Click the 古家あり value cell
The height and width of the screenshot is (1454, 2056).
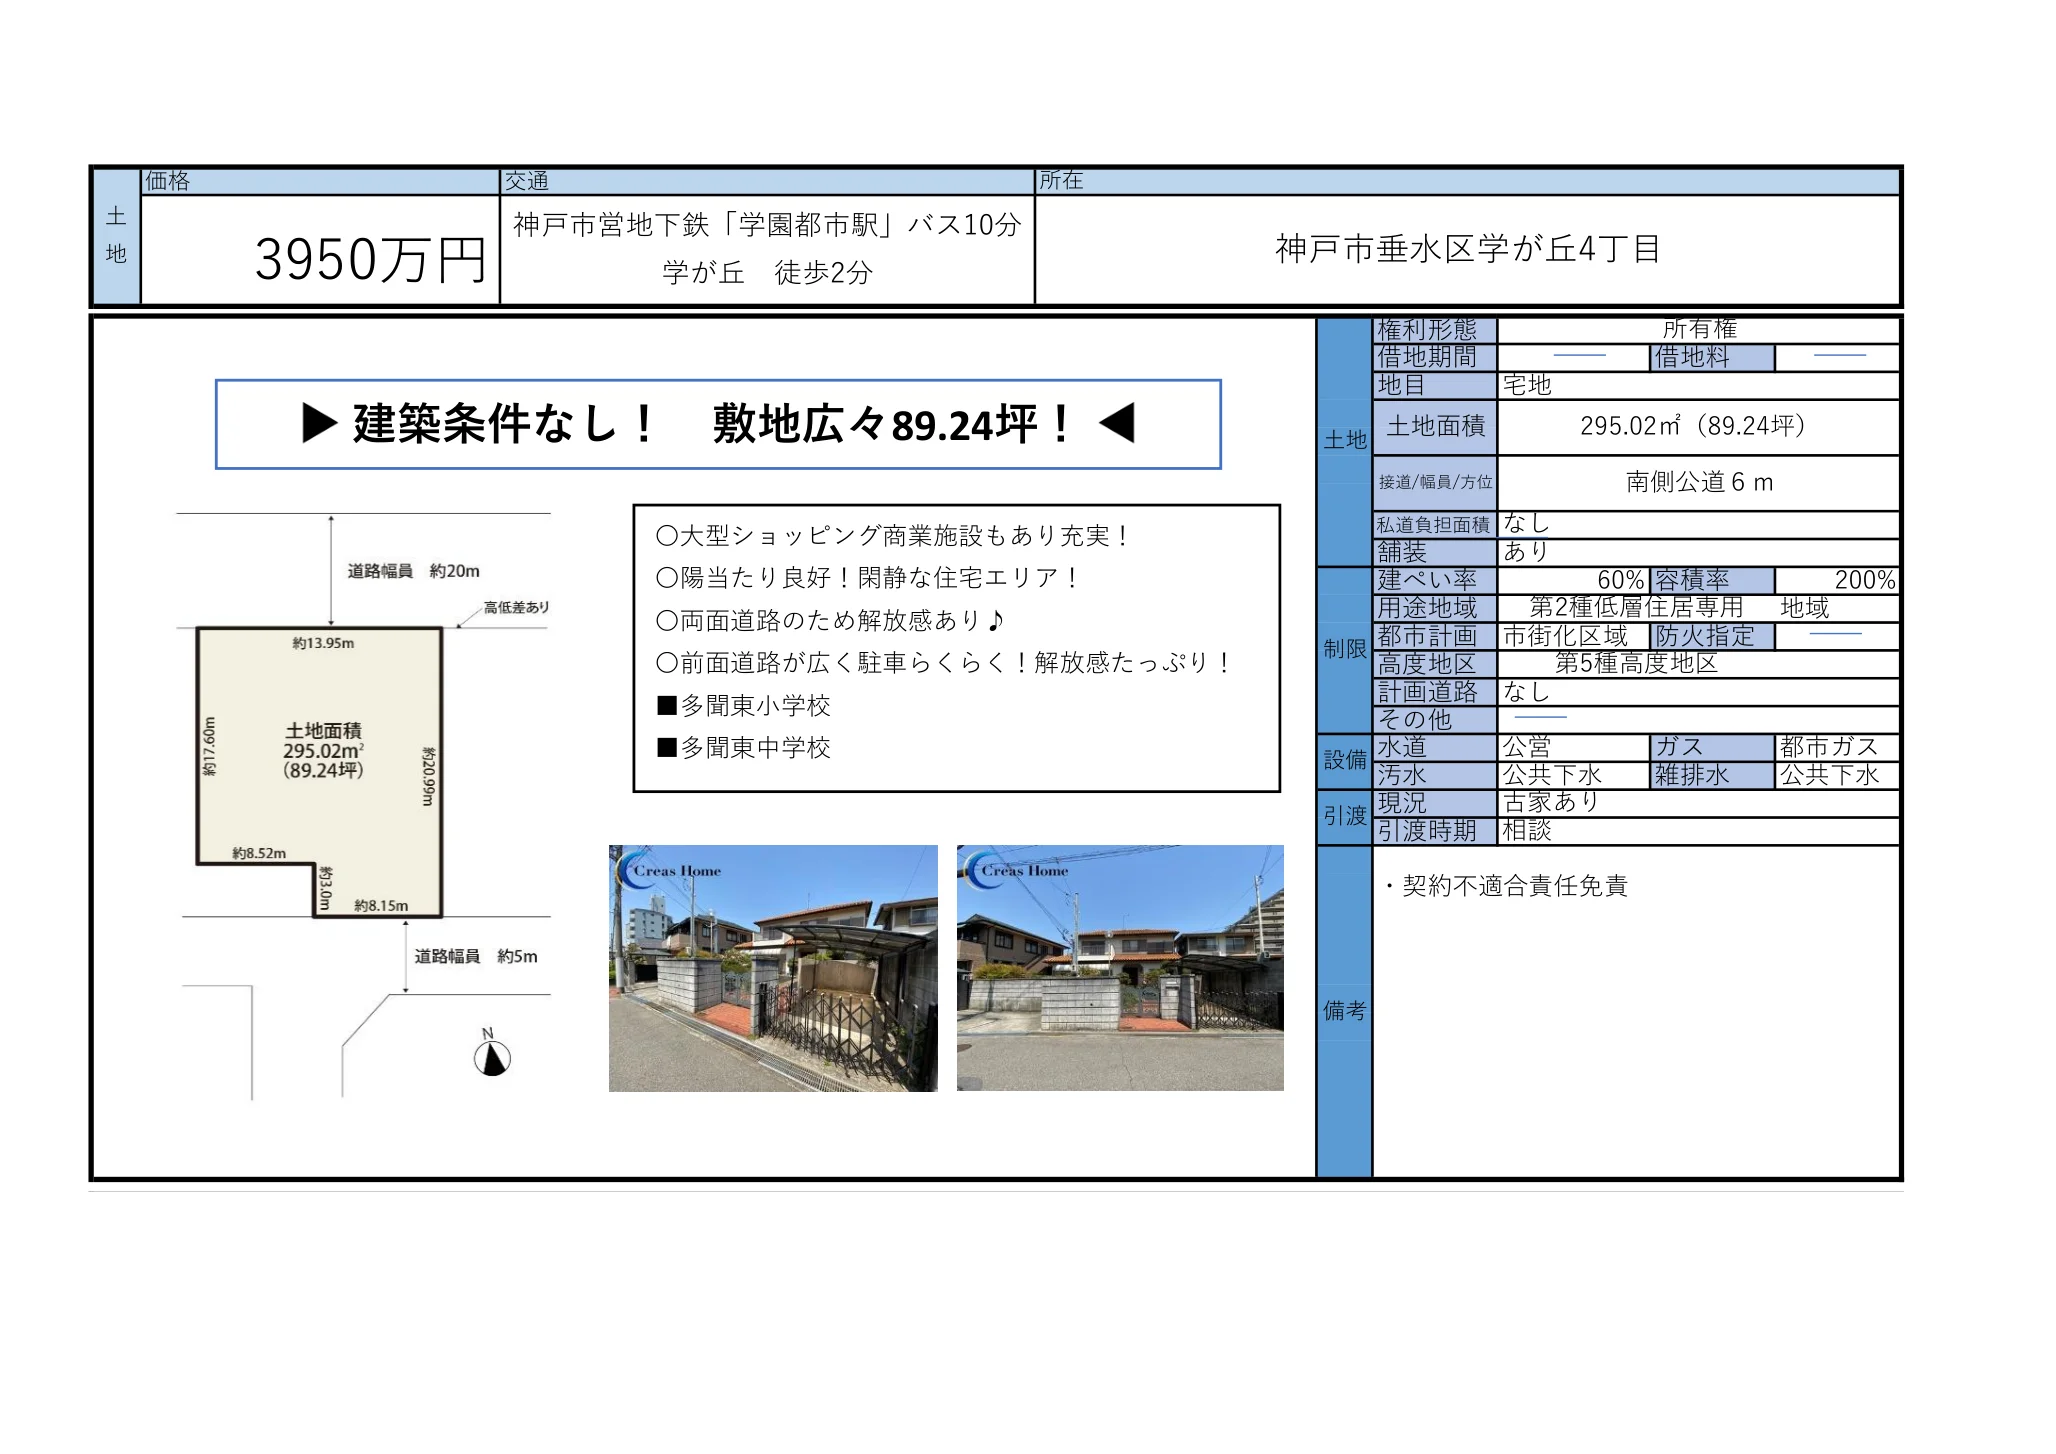1698,803
